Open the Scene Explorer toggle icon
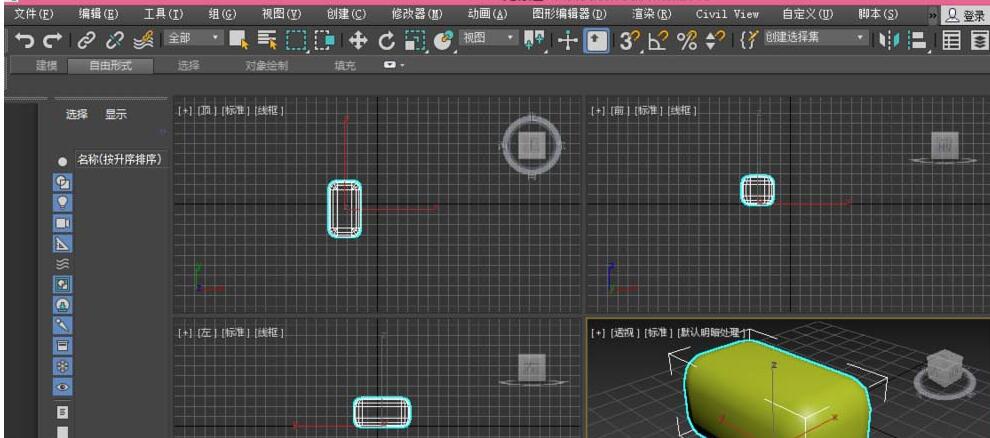The width and height of the screenshot is (990, 438). coord(951,41)
